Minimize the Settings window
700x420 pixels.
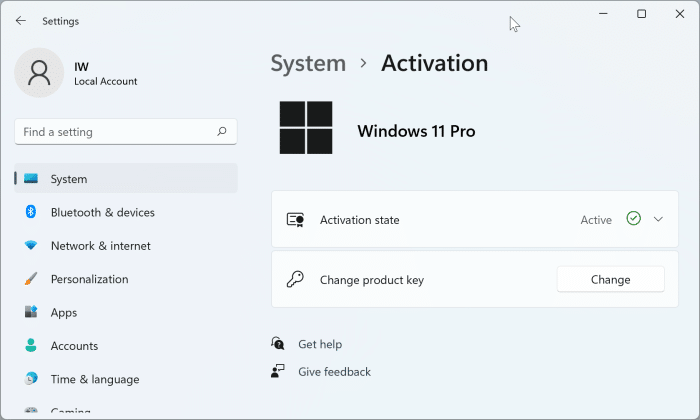click(x=603, y=14)
